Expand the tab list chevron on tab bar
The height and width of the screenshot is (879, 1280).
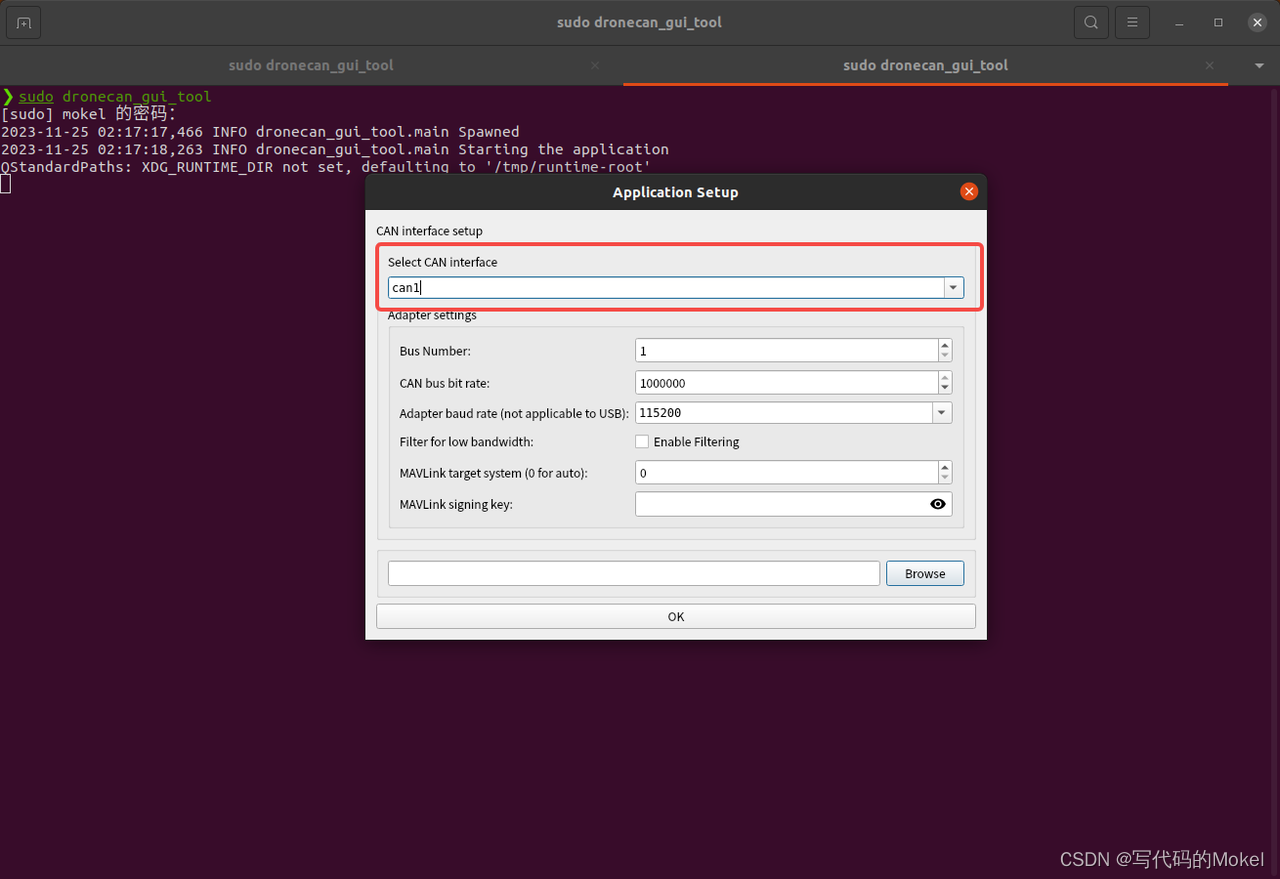click(x=1258, y=65)
